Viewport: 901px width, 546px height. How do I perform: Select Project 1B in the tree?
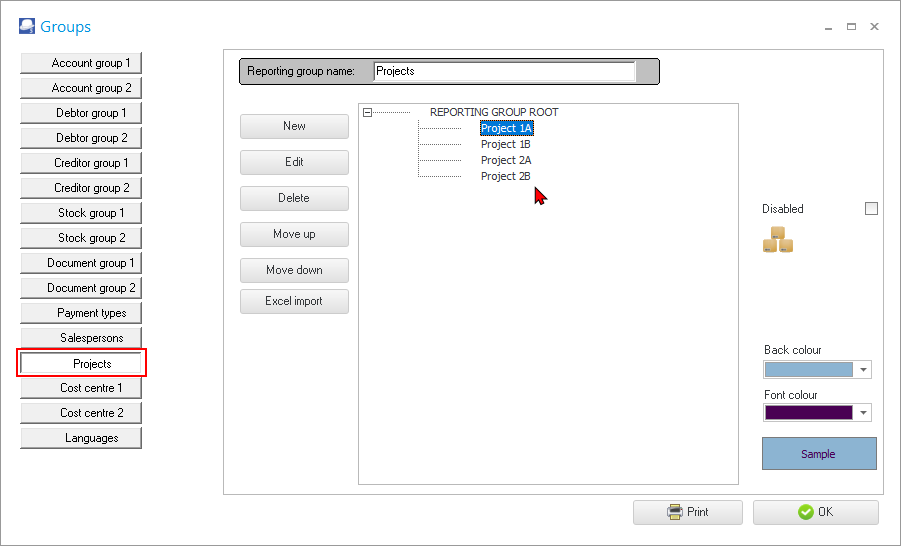click(x=505, y=144)
